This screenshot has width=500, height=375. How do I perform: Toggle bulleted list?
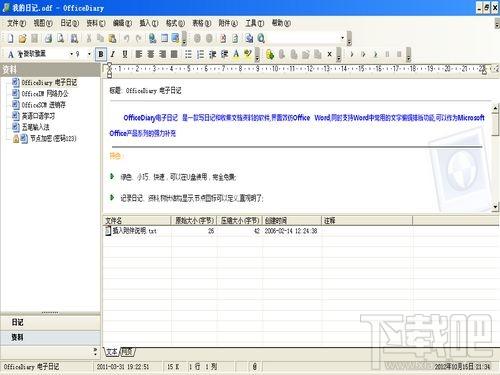(x=188, y=54)
